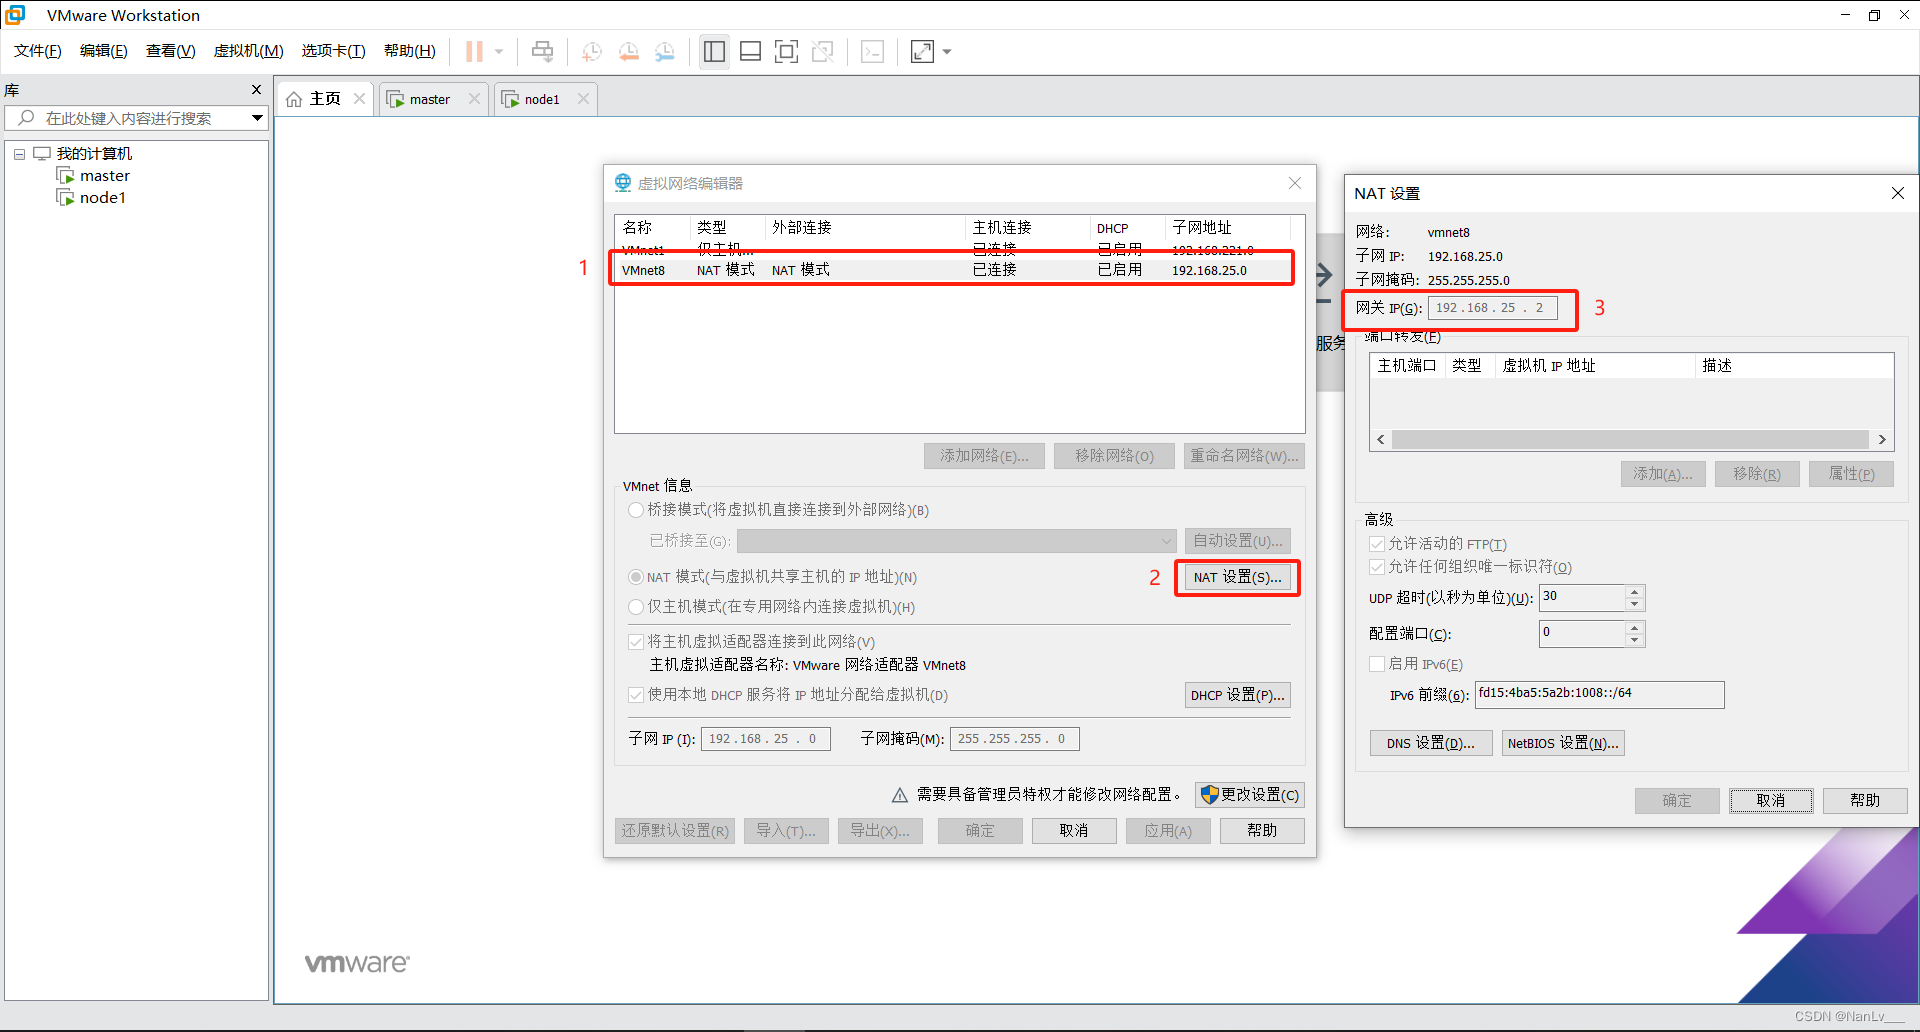This screenshot has width=1920, height=1032.
Task: Open the stretch display dropdown arrow
Action: click(947, 51)
